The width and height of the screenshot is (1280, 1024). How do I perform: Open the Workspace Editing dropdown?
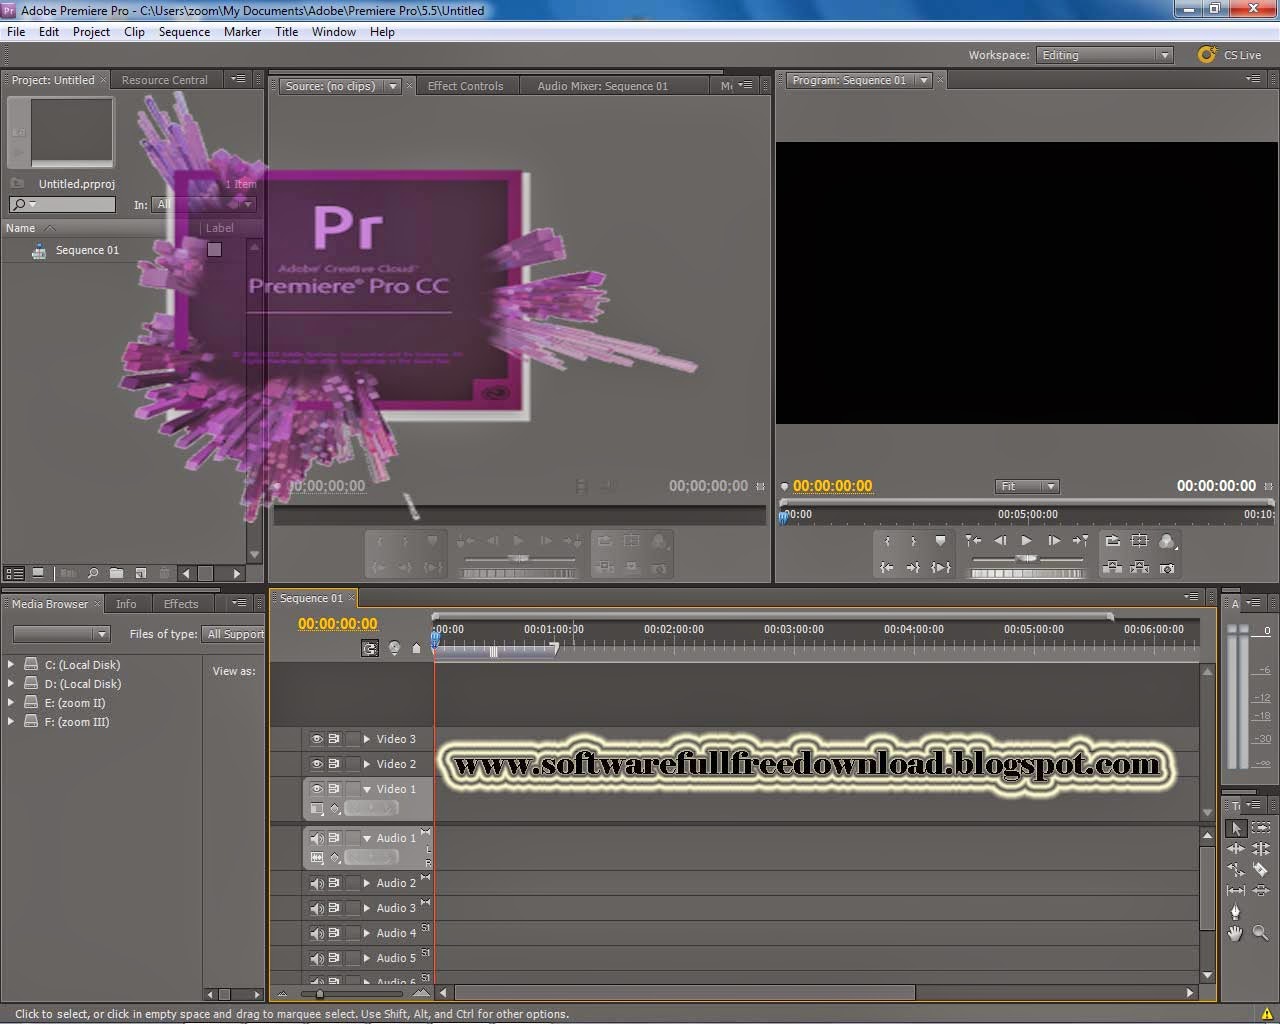click(x=1104, y=55)
